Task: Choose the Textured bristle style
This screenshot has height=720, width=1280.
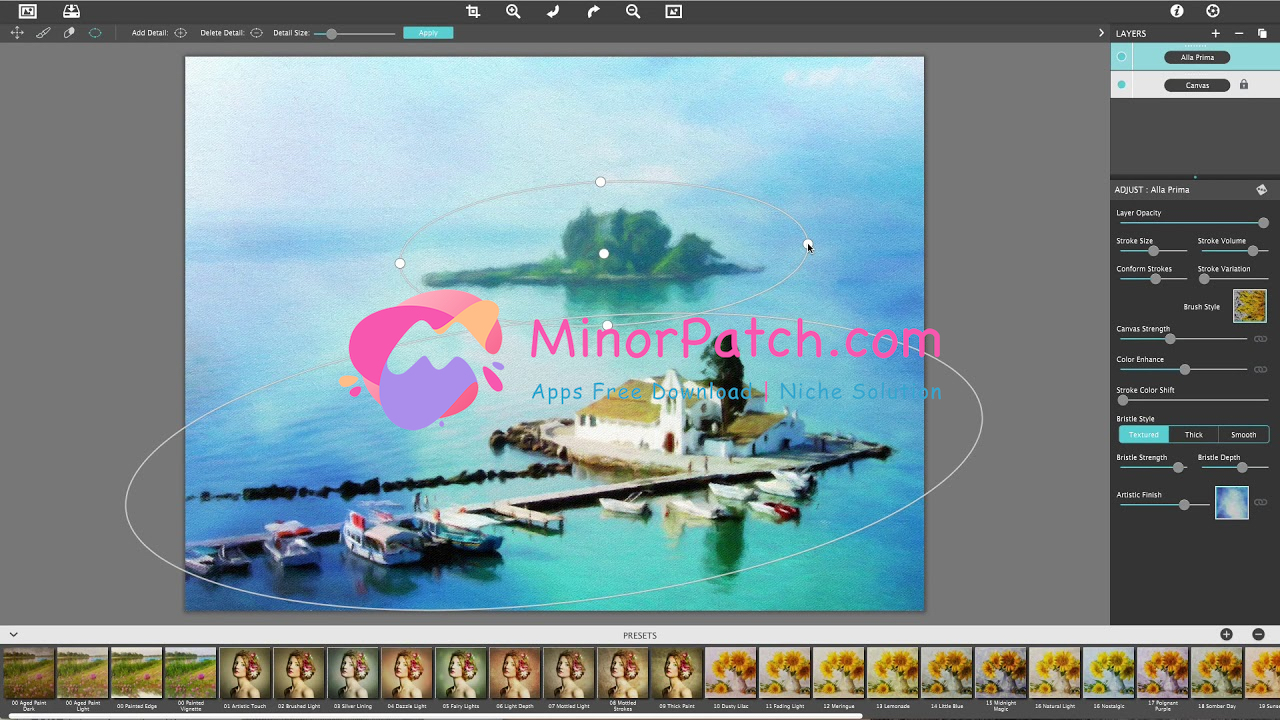Action: pyautogui.click(x=1143, y=435)
